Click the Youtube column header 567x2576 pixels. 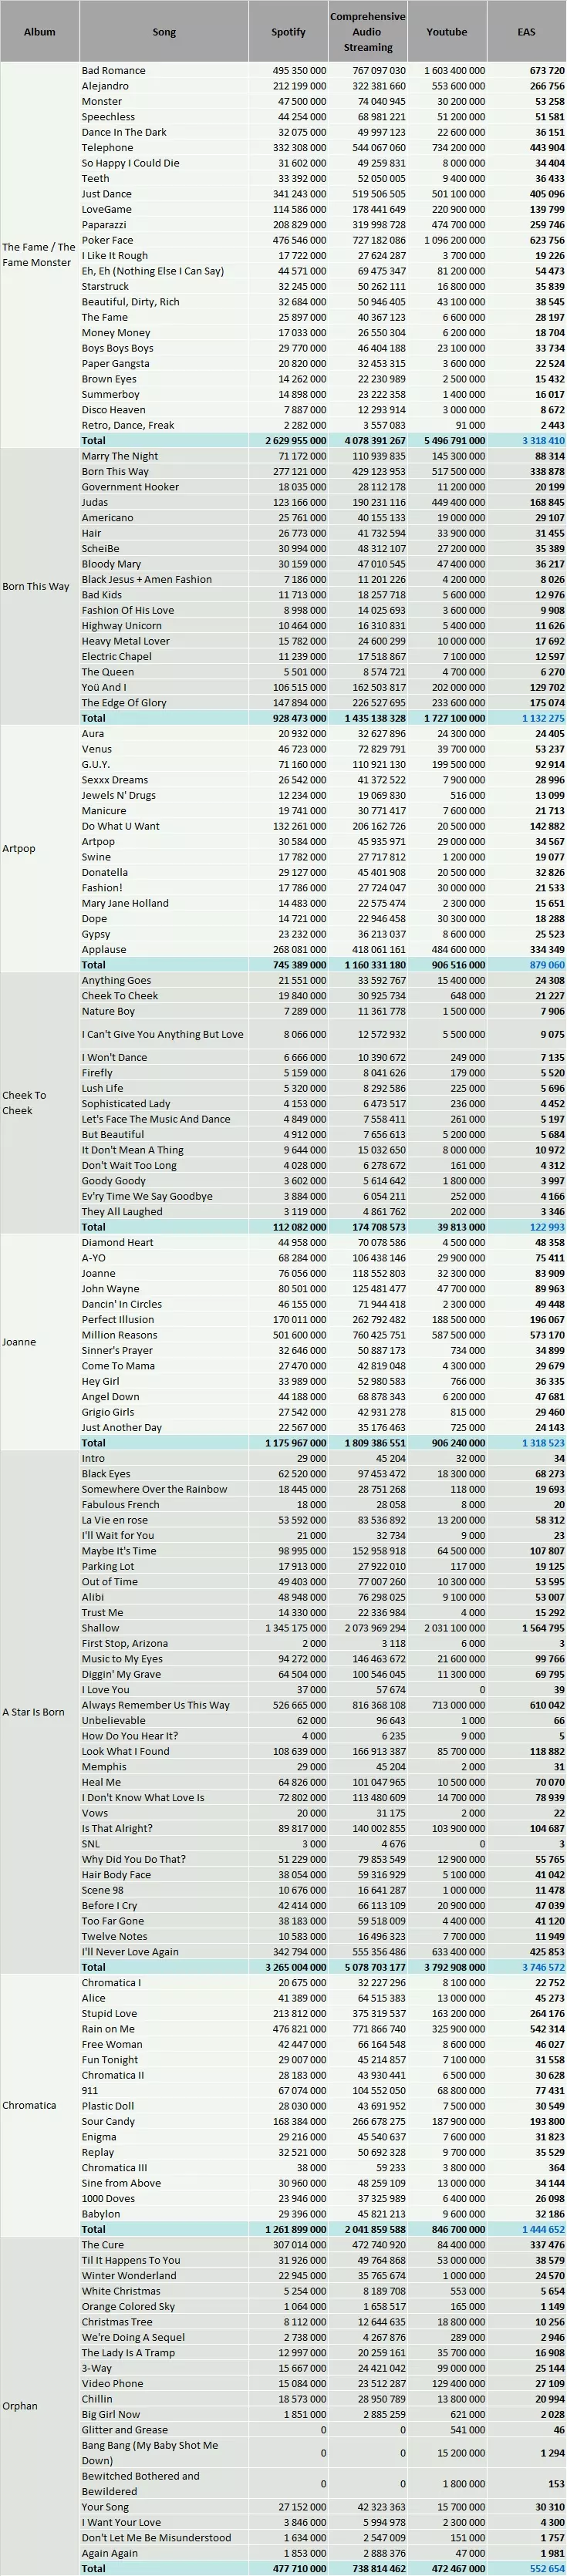coord(447,32)
